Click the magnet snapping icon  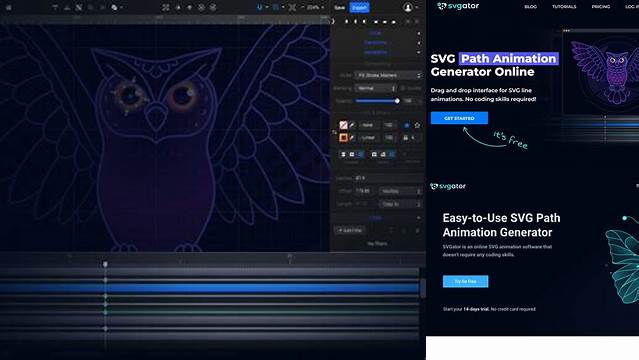coord(260,7)
